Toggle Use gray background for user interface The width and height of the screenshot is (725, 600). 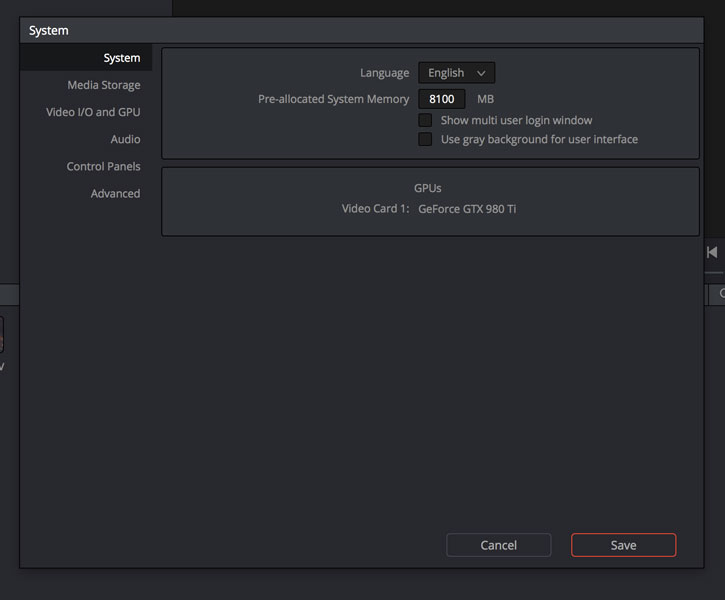point(425,139)
